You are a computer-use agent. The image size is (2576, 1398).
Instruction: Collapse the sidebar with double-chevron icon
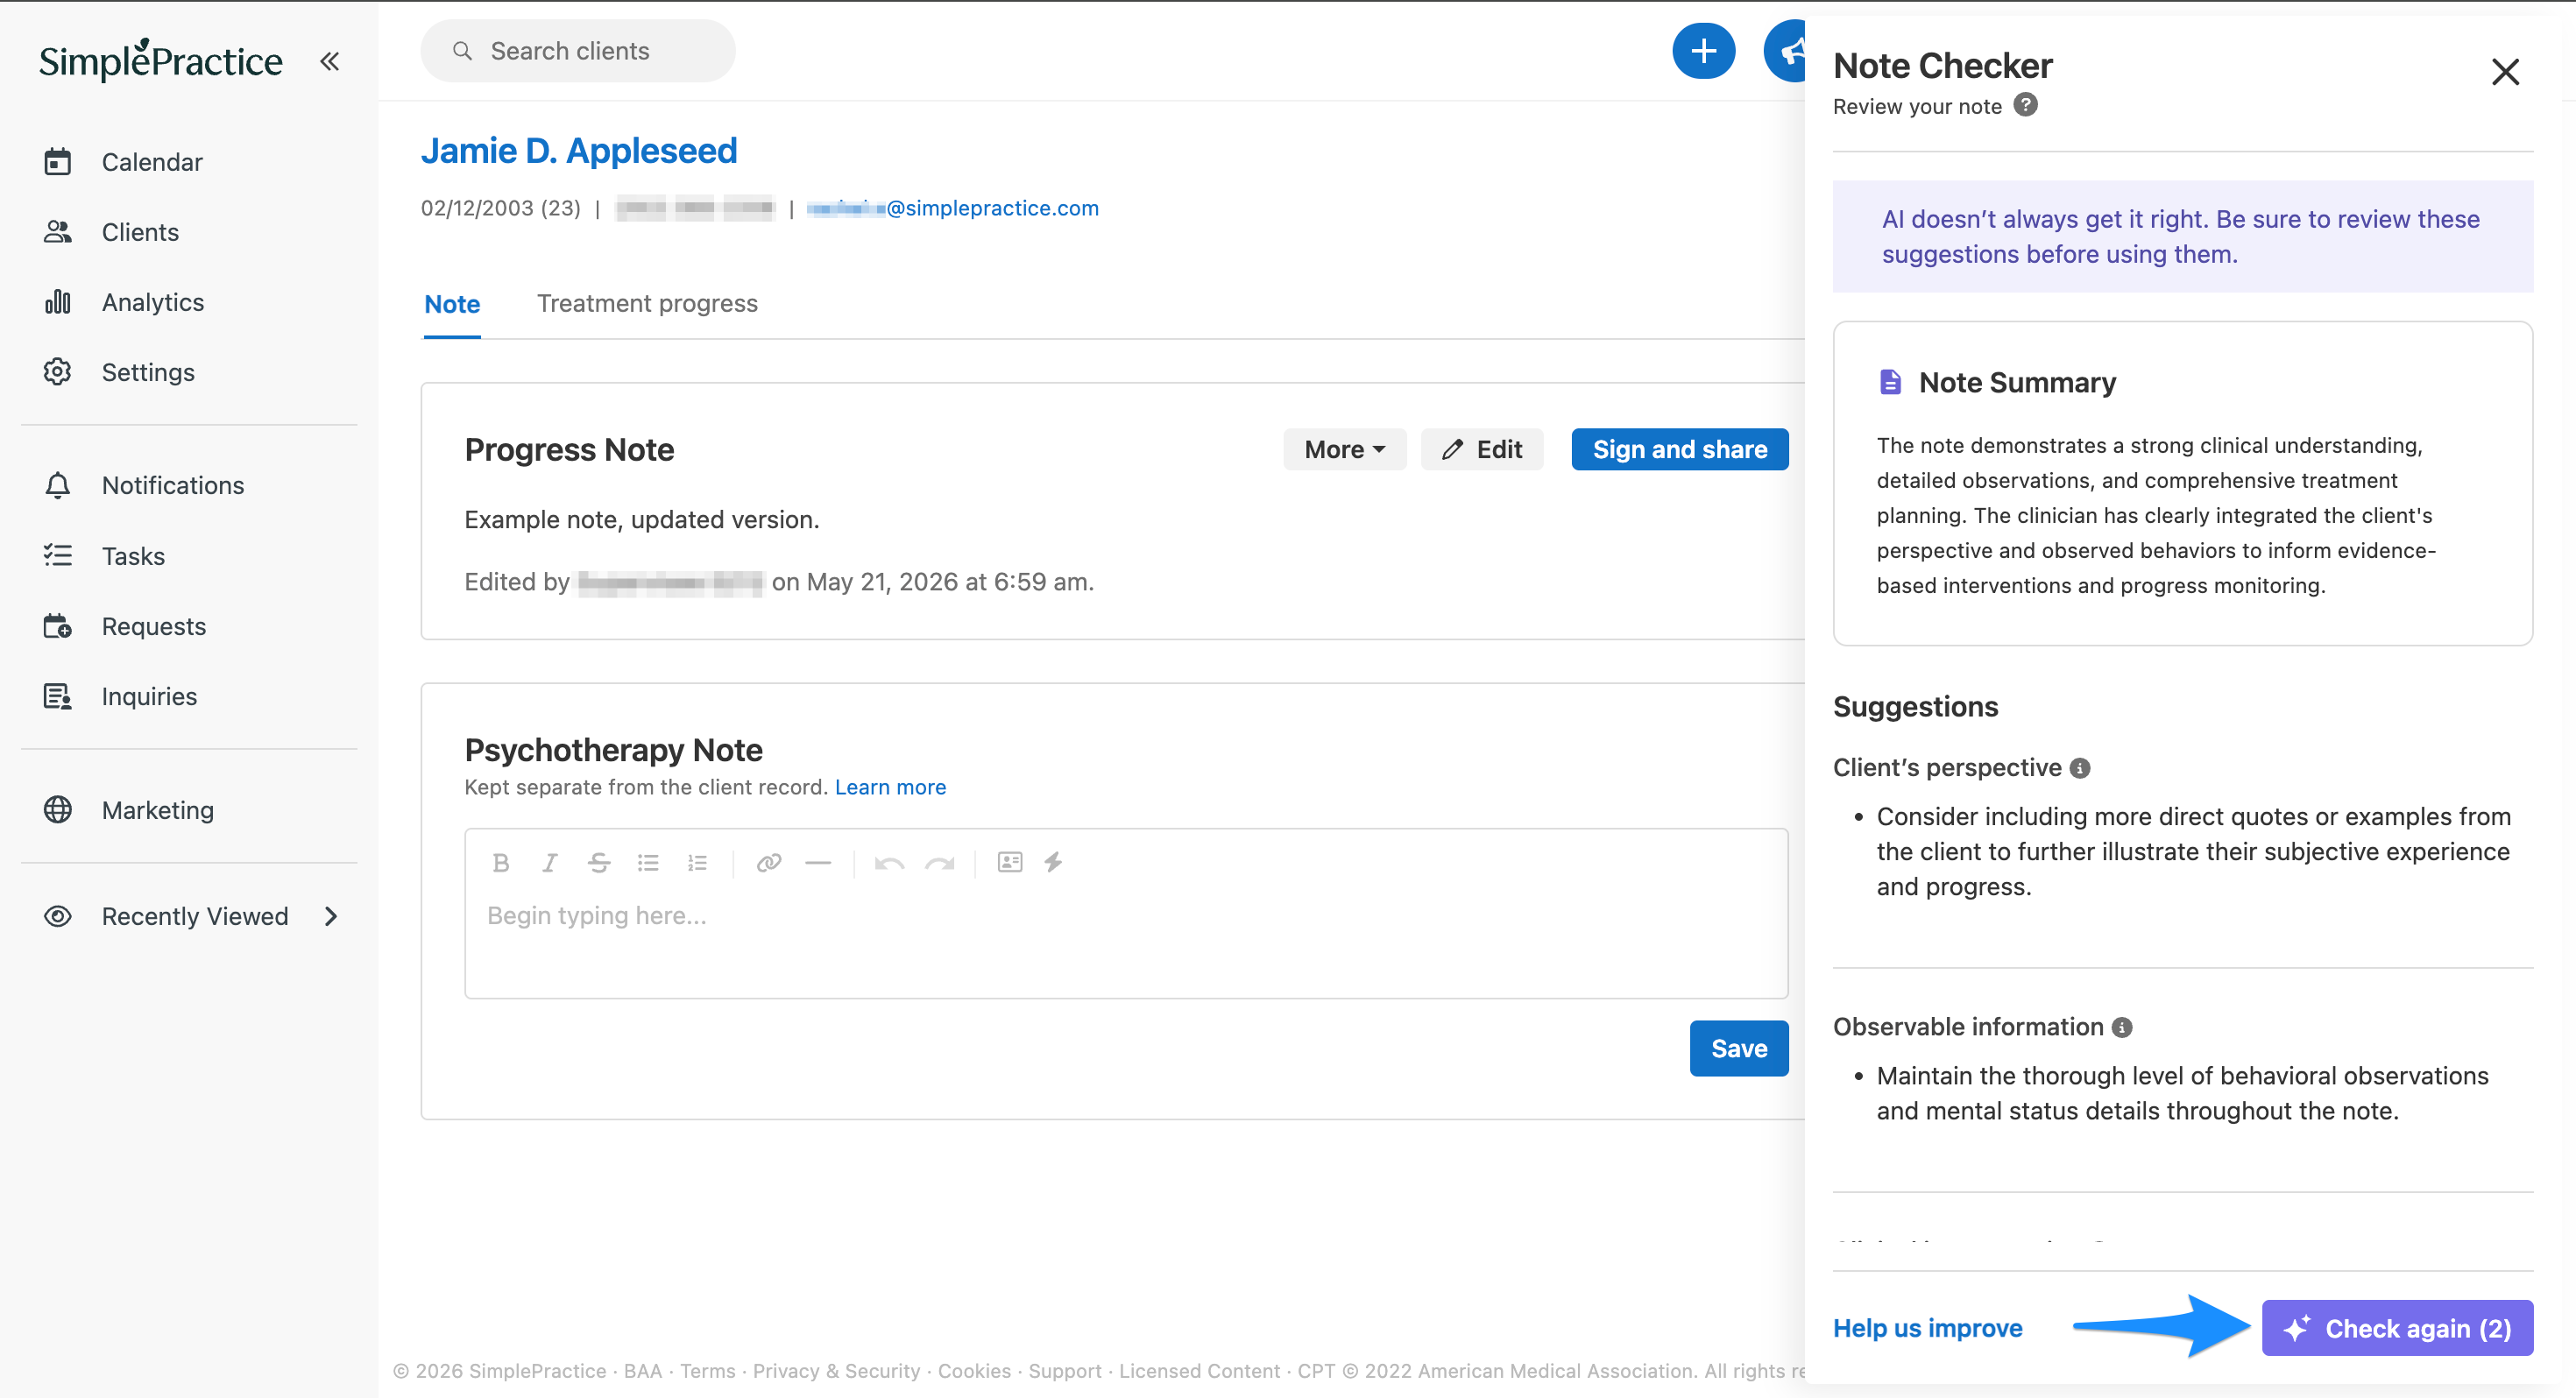(x=330, y=61)
